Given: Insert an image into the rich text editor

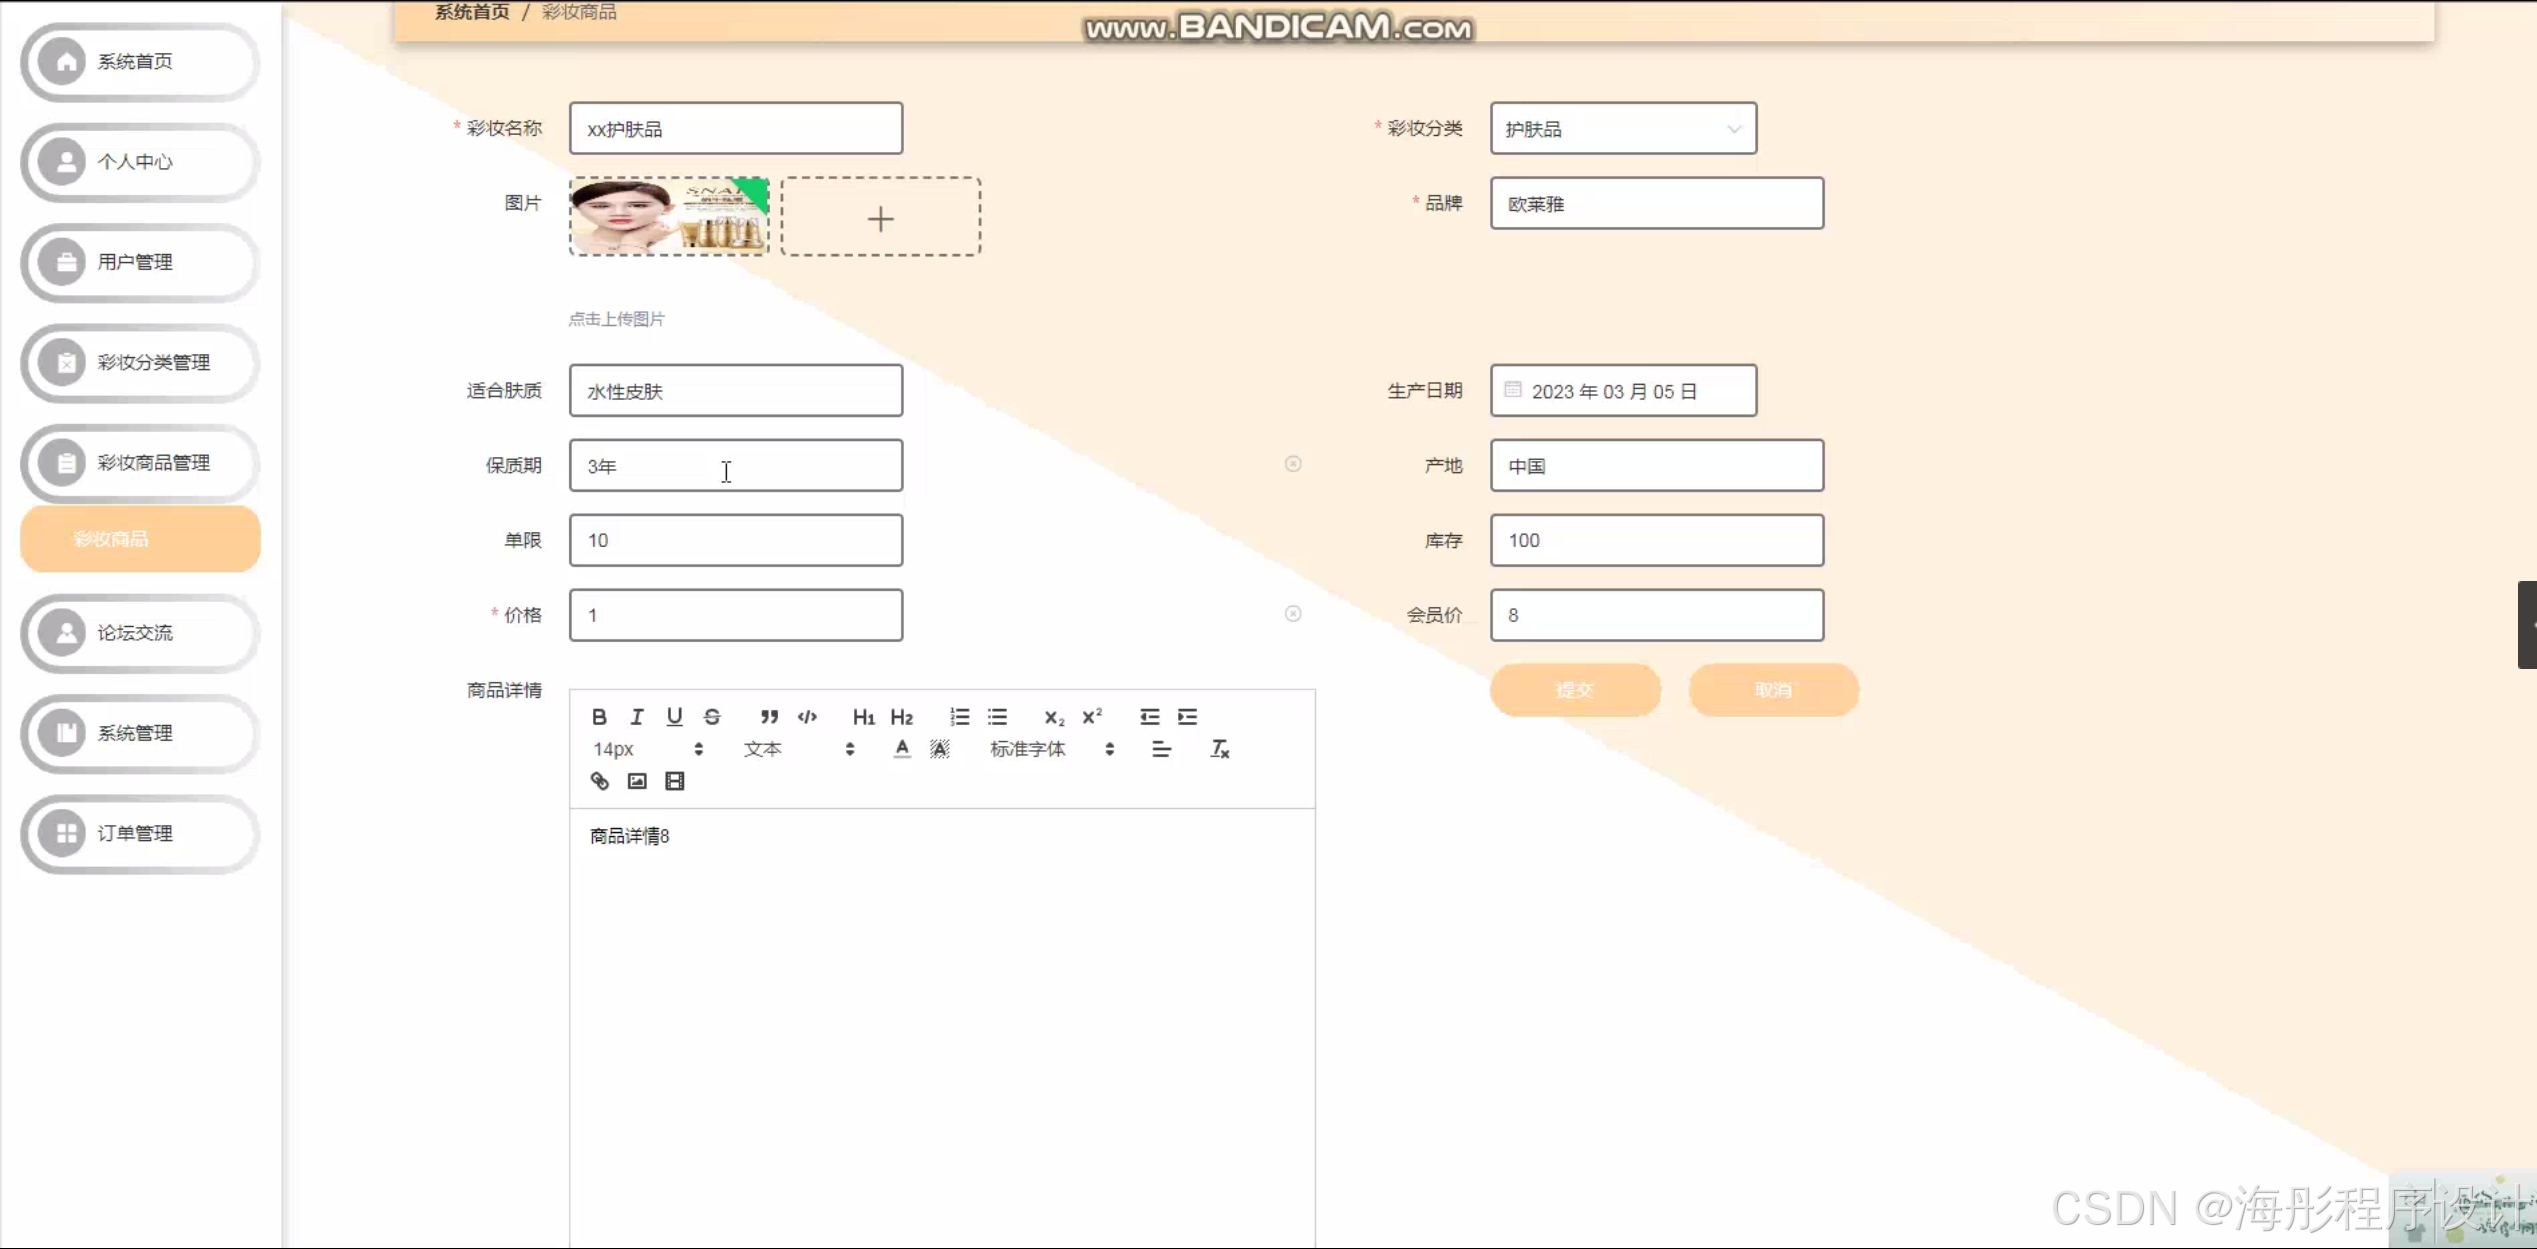Looking at the screenshot, I should click(x=637, y=781).
